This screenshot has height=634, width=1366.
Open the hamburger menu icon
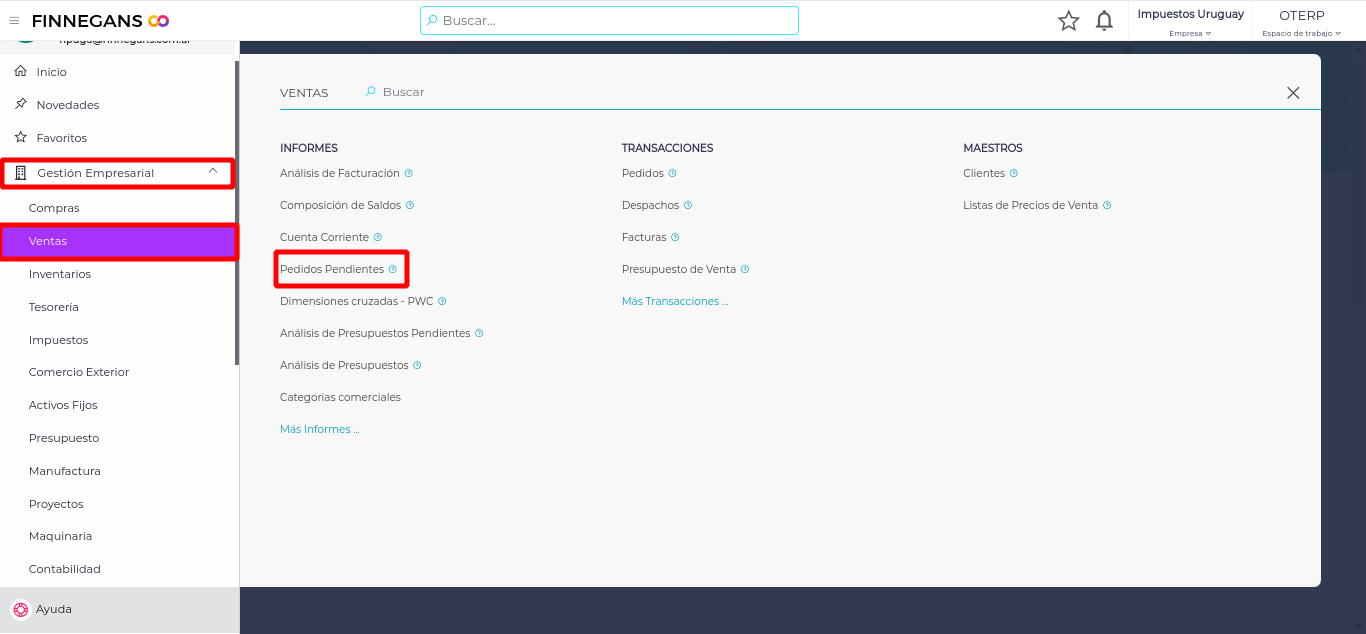[14, 20]
